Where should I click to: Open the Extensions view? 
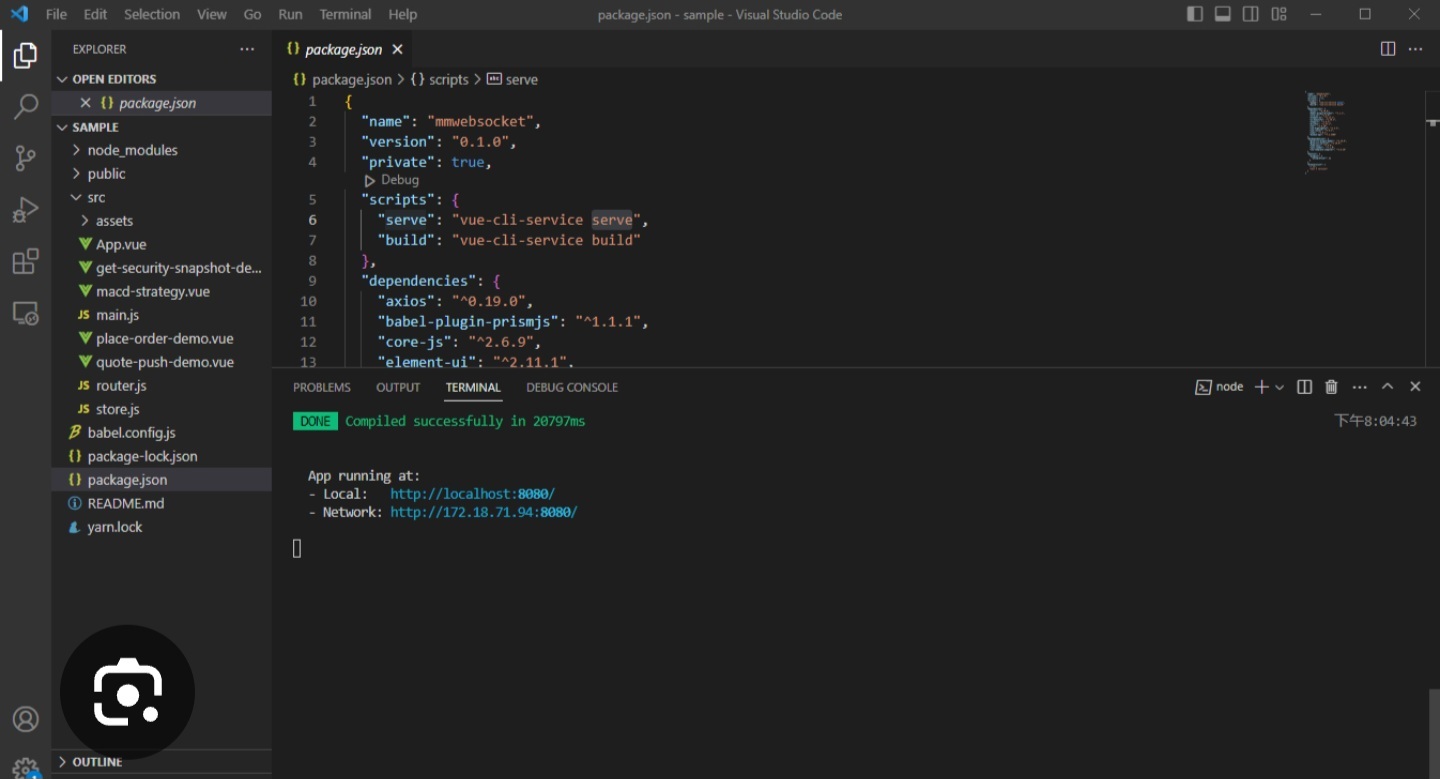point(25,262)
